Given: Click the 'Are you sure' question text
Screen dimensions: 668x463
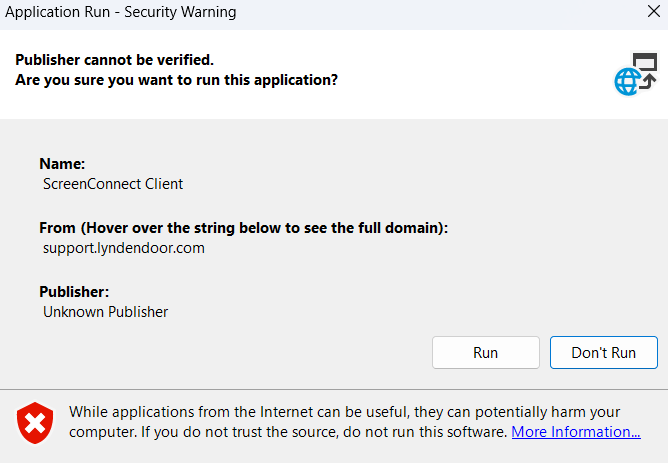Looking at the screenshot, I should pos(176,80).
